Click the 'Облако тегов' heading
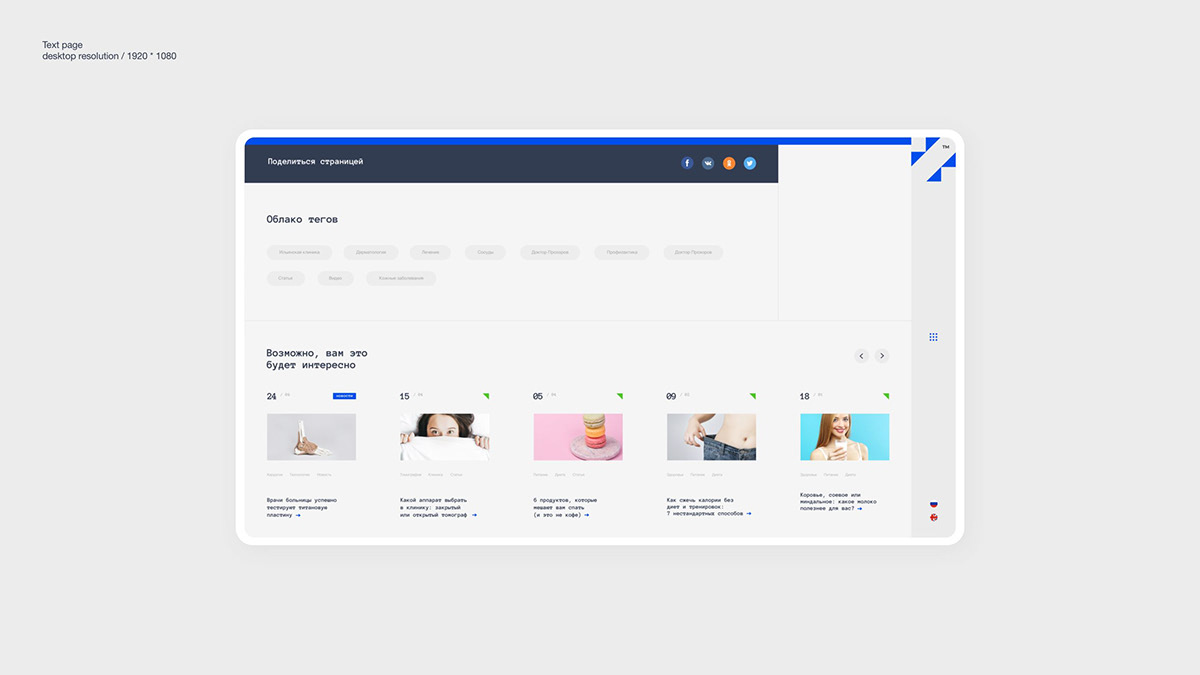Image resolution: width=1200 pixels, height=675 pixels. pyautogui.click(x=302, y=219)
